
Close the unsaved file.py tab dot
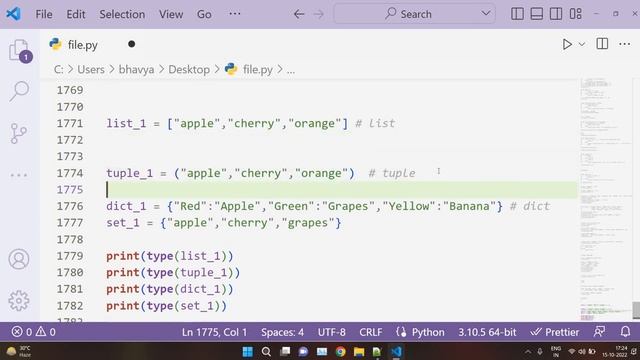pos(131,44)
